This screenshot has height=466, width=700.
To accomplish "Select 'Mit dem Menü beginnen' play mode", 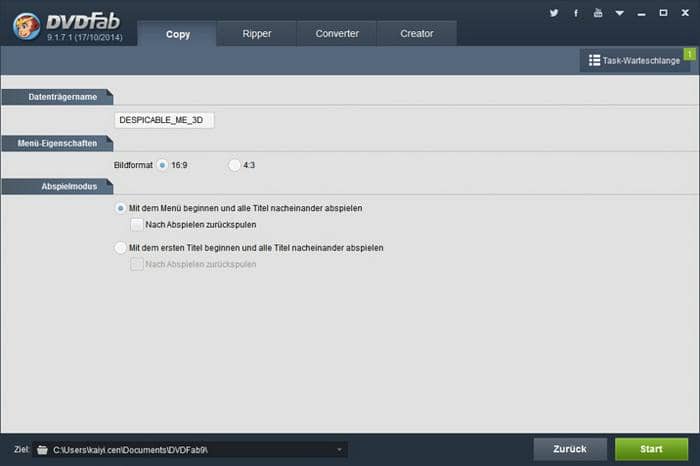I will [121, 208].
